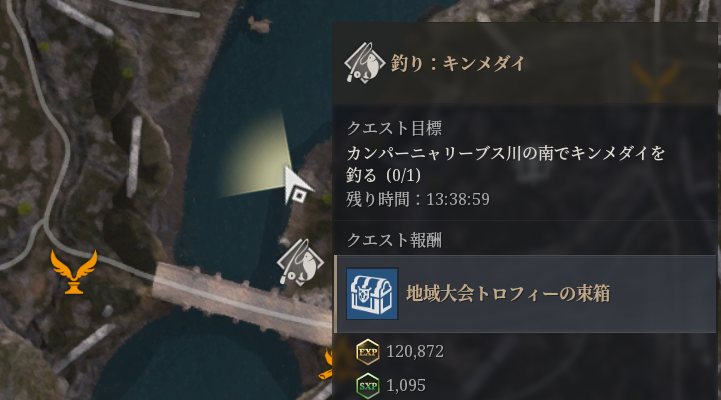The width and height of the screenshot is (721, 400).
Task: Click the green SXP hexagon icon
Action: 368,386
